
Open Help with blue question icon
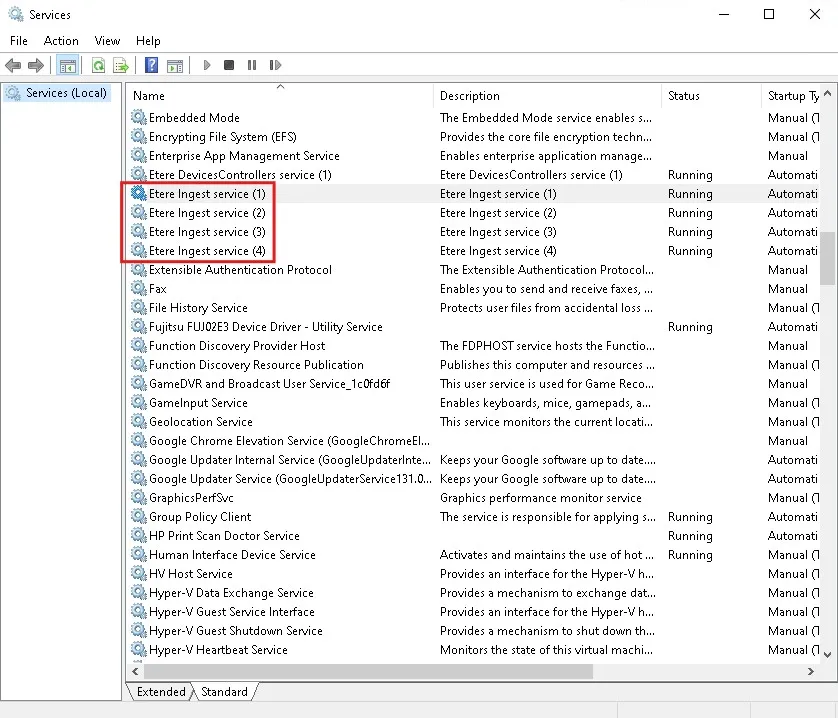click(151, 66)
